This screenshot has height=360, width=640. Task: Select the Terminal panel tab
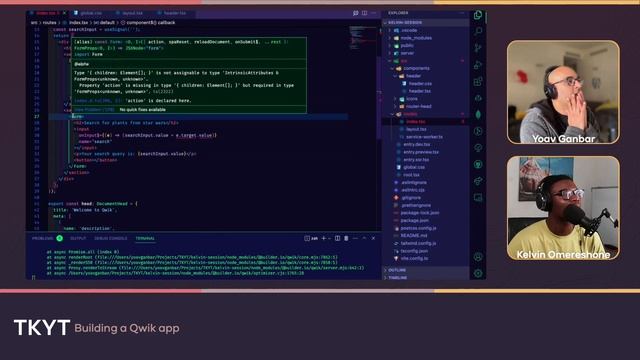click(x=145, y=238)
